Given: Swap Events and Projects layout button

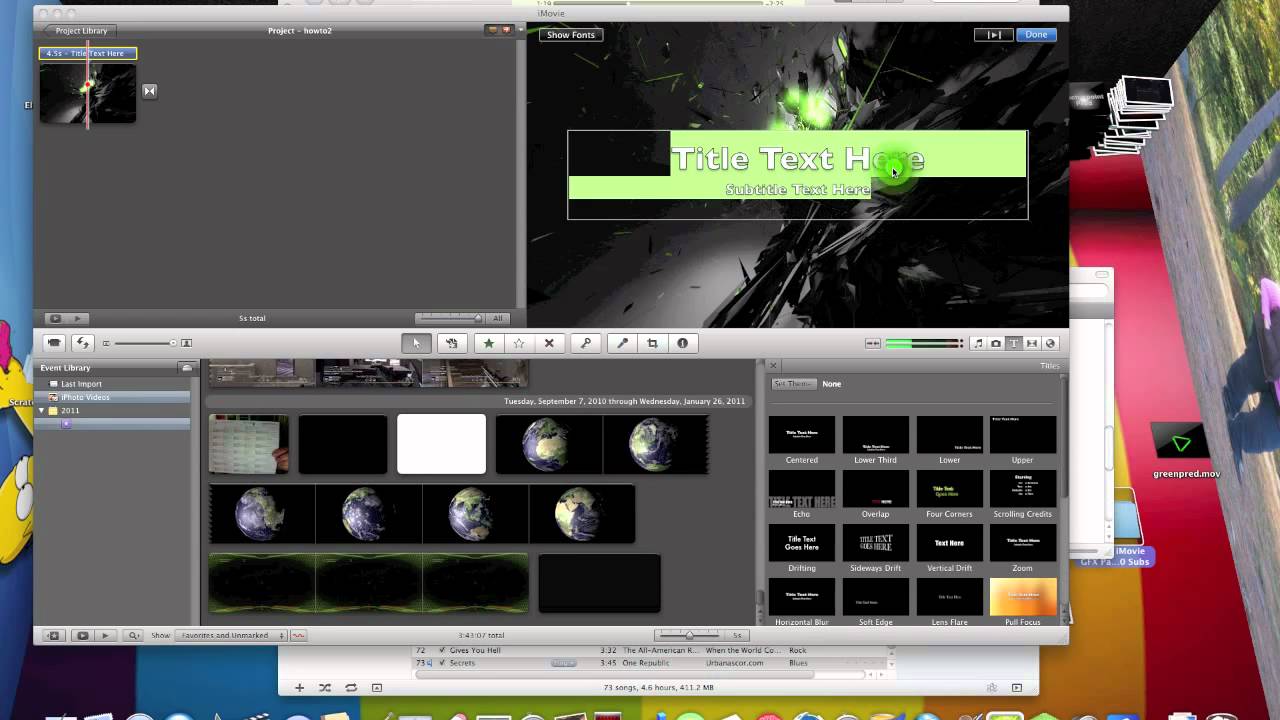Looking at the screenshot, I should pos(82,343).
